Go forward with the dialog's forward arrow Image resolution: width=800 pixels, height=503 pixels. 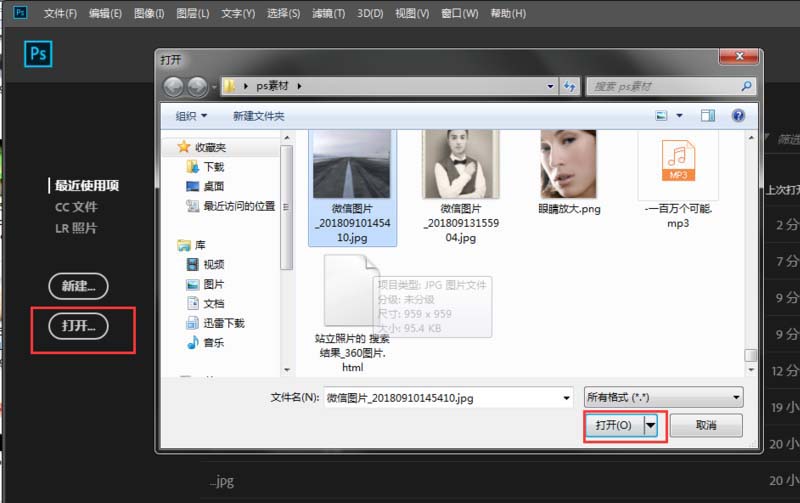[x=197, y=87]
